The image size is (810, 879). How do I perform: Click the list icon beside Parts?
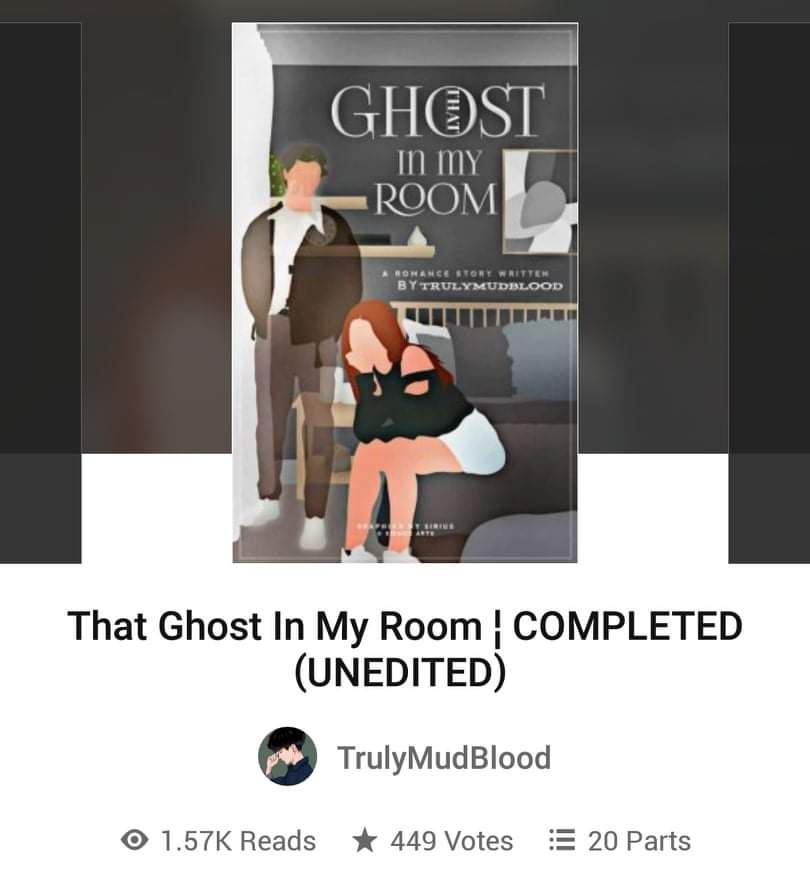pos(562,840)
